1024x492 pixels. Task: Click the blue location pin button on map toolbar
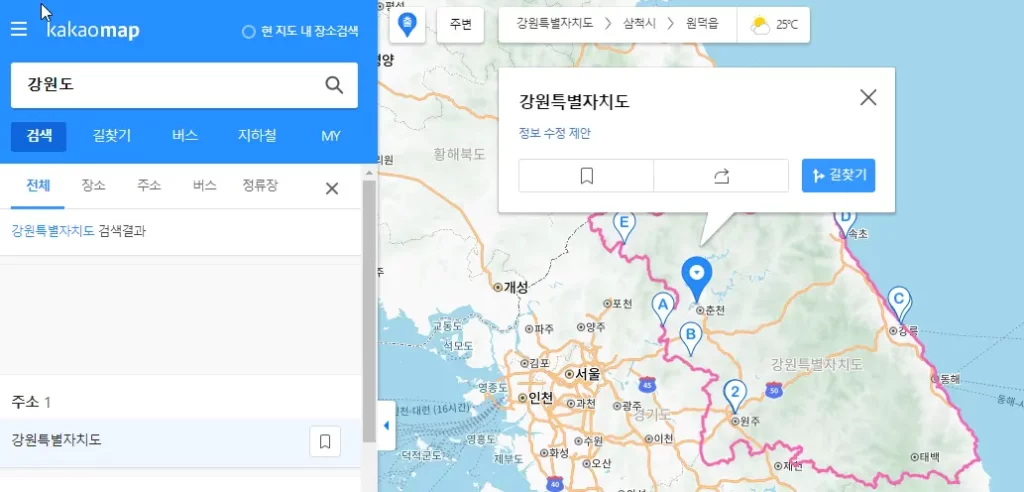coord(407,25)
